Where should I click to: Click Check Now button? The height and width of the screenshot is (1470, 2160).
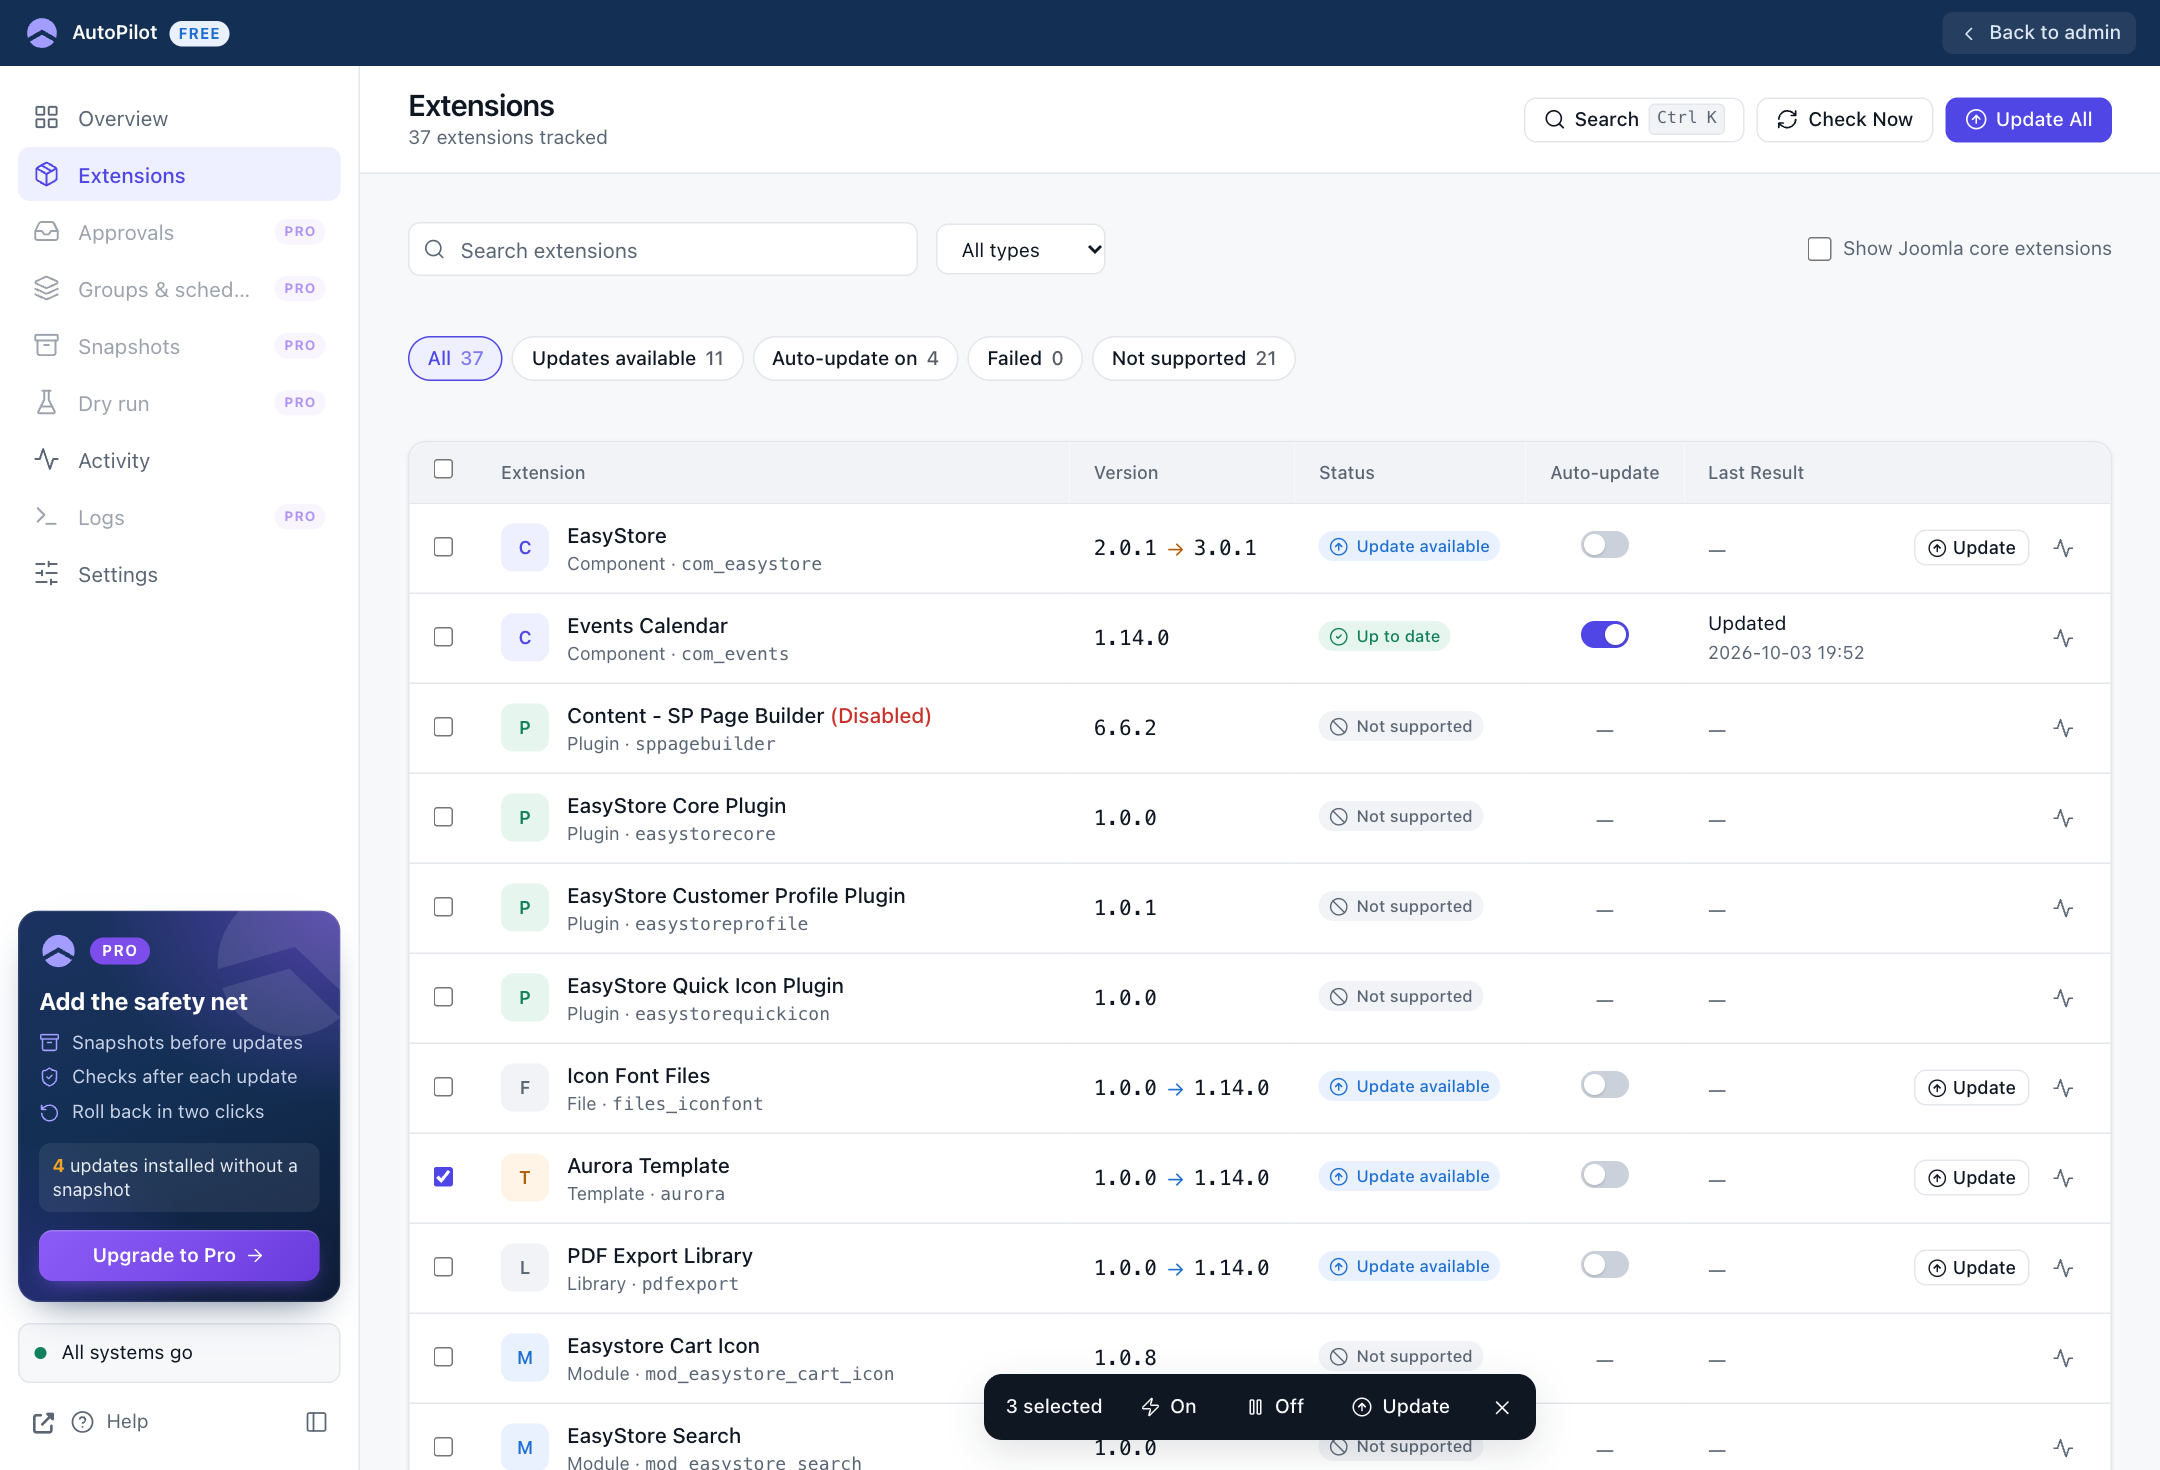(x=1844, y=119)
